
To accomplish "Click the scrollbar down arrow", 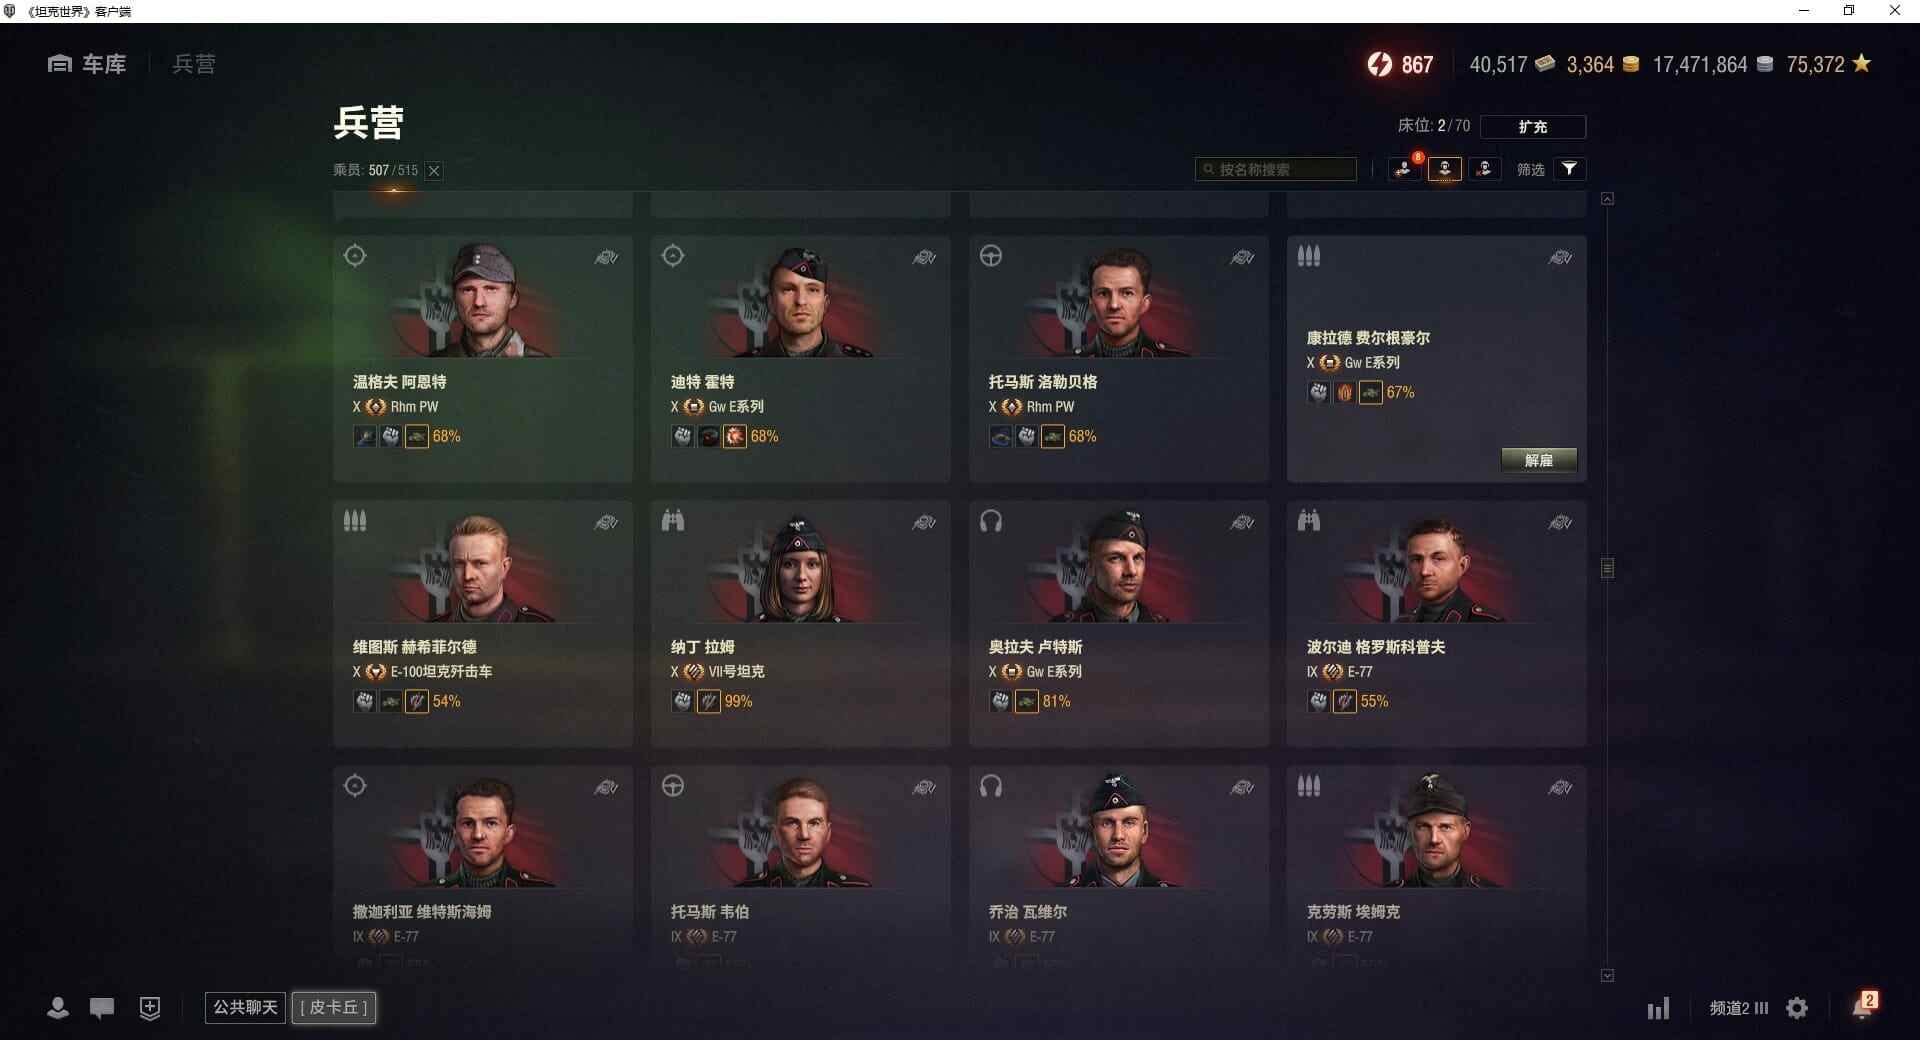I will click(1607, 975).
